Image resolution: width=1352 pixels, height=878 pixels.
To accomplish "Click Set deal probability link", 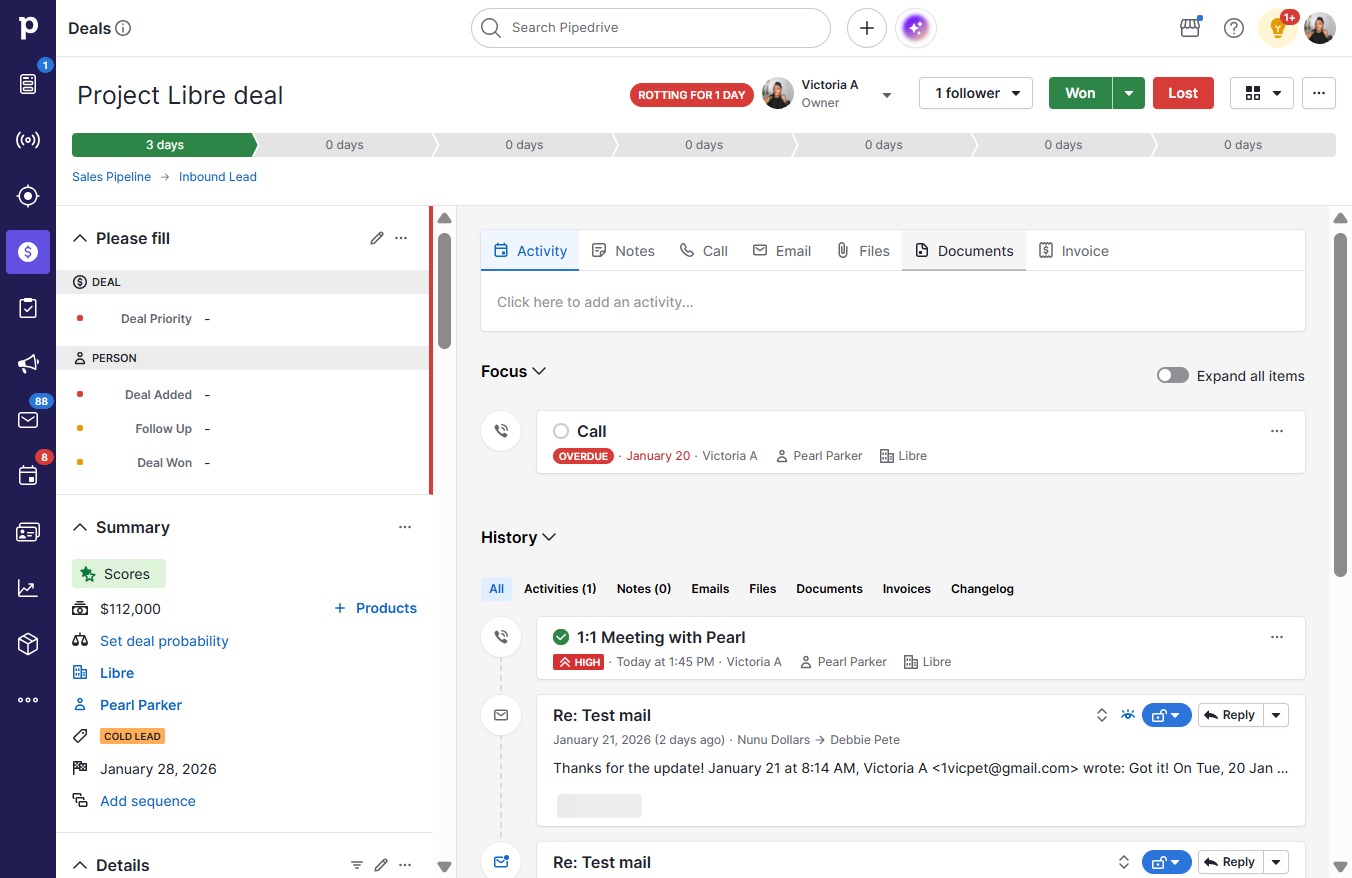I will (164, 641).
